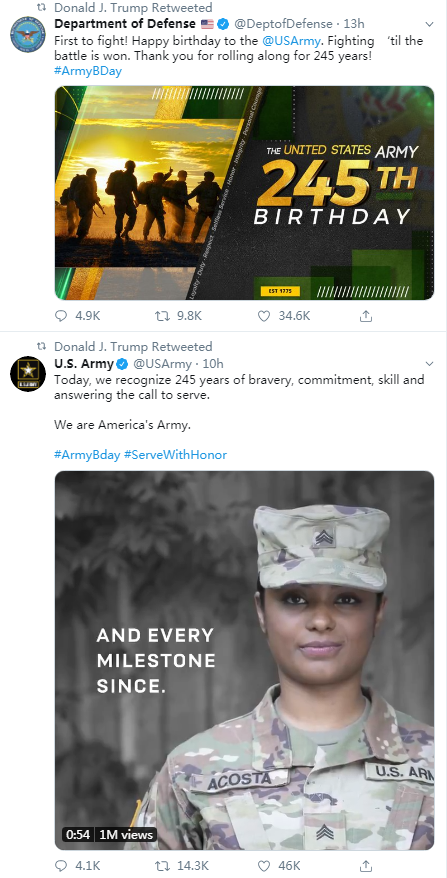Viewport: 447px width, 878px height.
Task: Share the Department of Defense tweet
Action: [x=365, y=316]
